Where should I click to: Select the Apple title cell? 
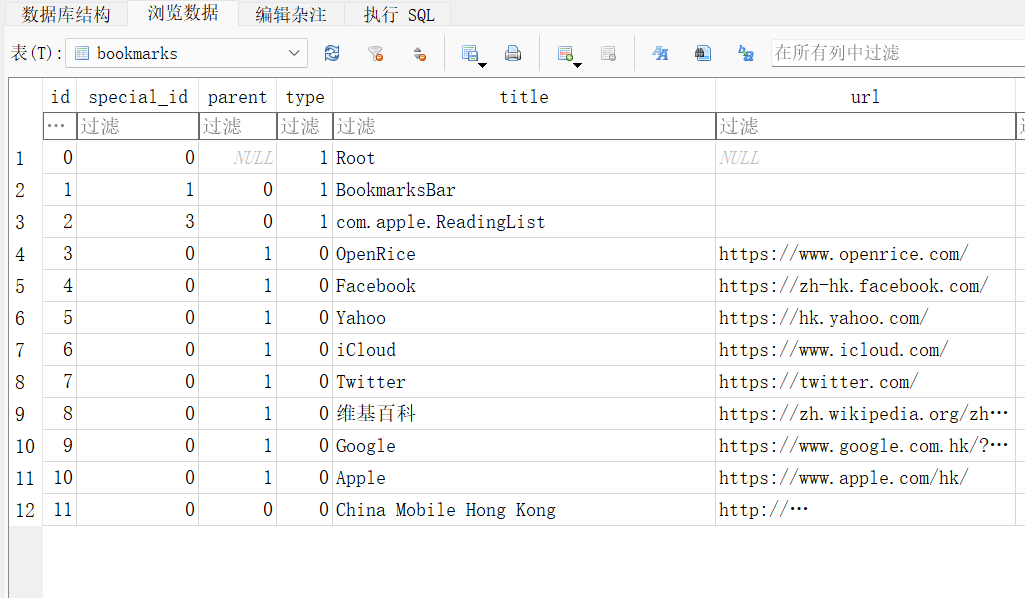click(524, 478)
